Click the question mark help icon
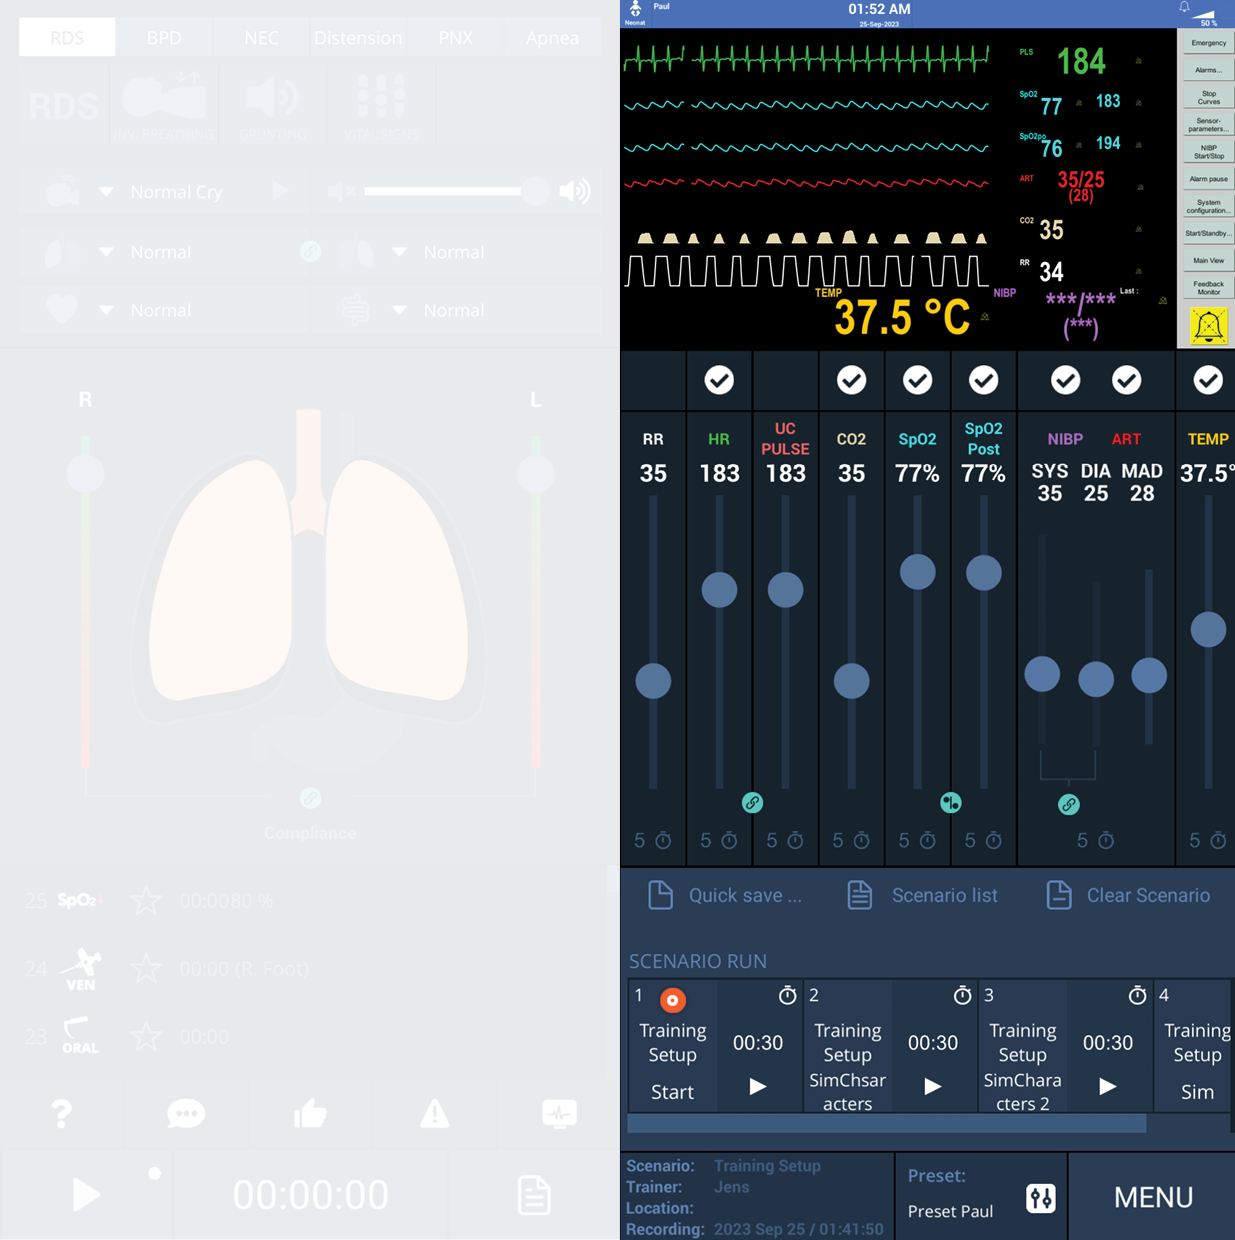Image resolution: width=1235 pixels, height=1240 pixels. point(62,1113)
